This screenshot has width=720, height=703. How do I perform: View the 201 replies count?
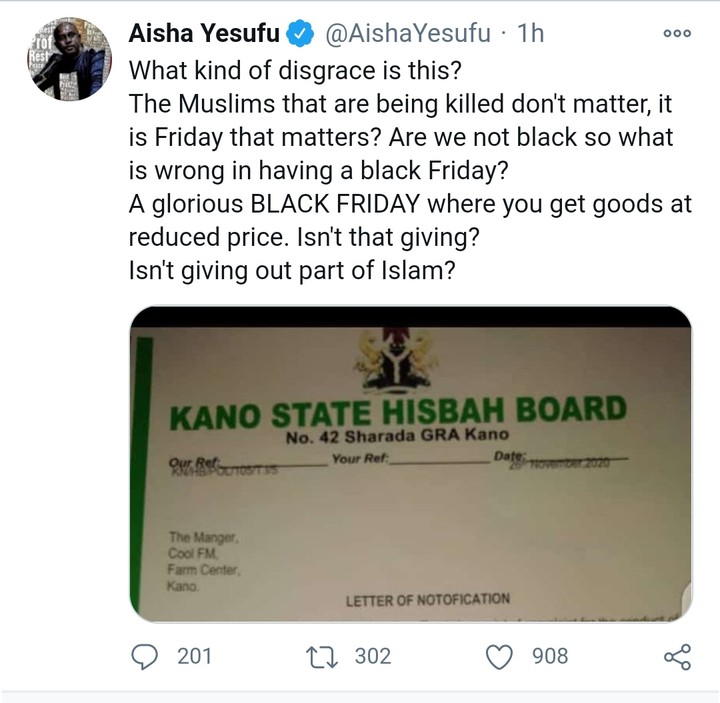[194, 656]
